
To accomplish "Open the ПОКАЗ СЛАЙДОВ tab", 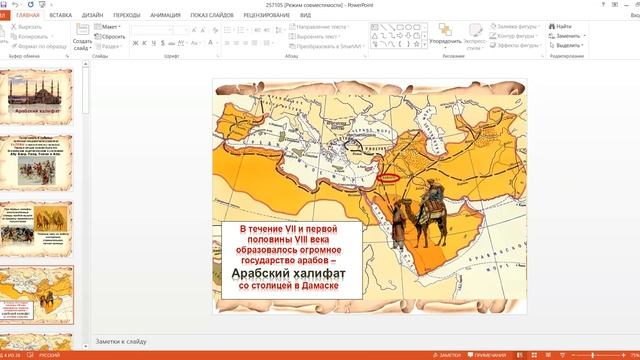I will (212, 15).
